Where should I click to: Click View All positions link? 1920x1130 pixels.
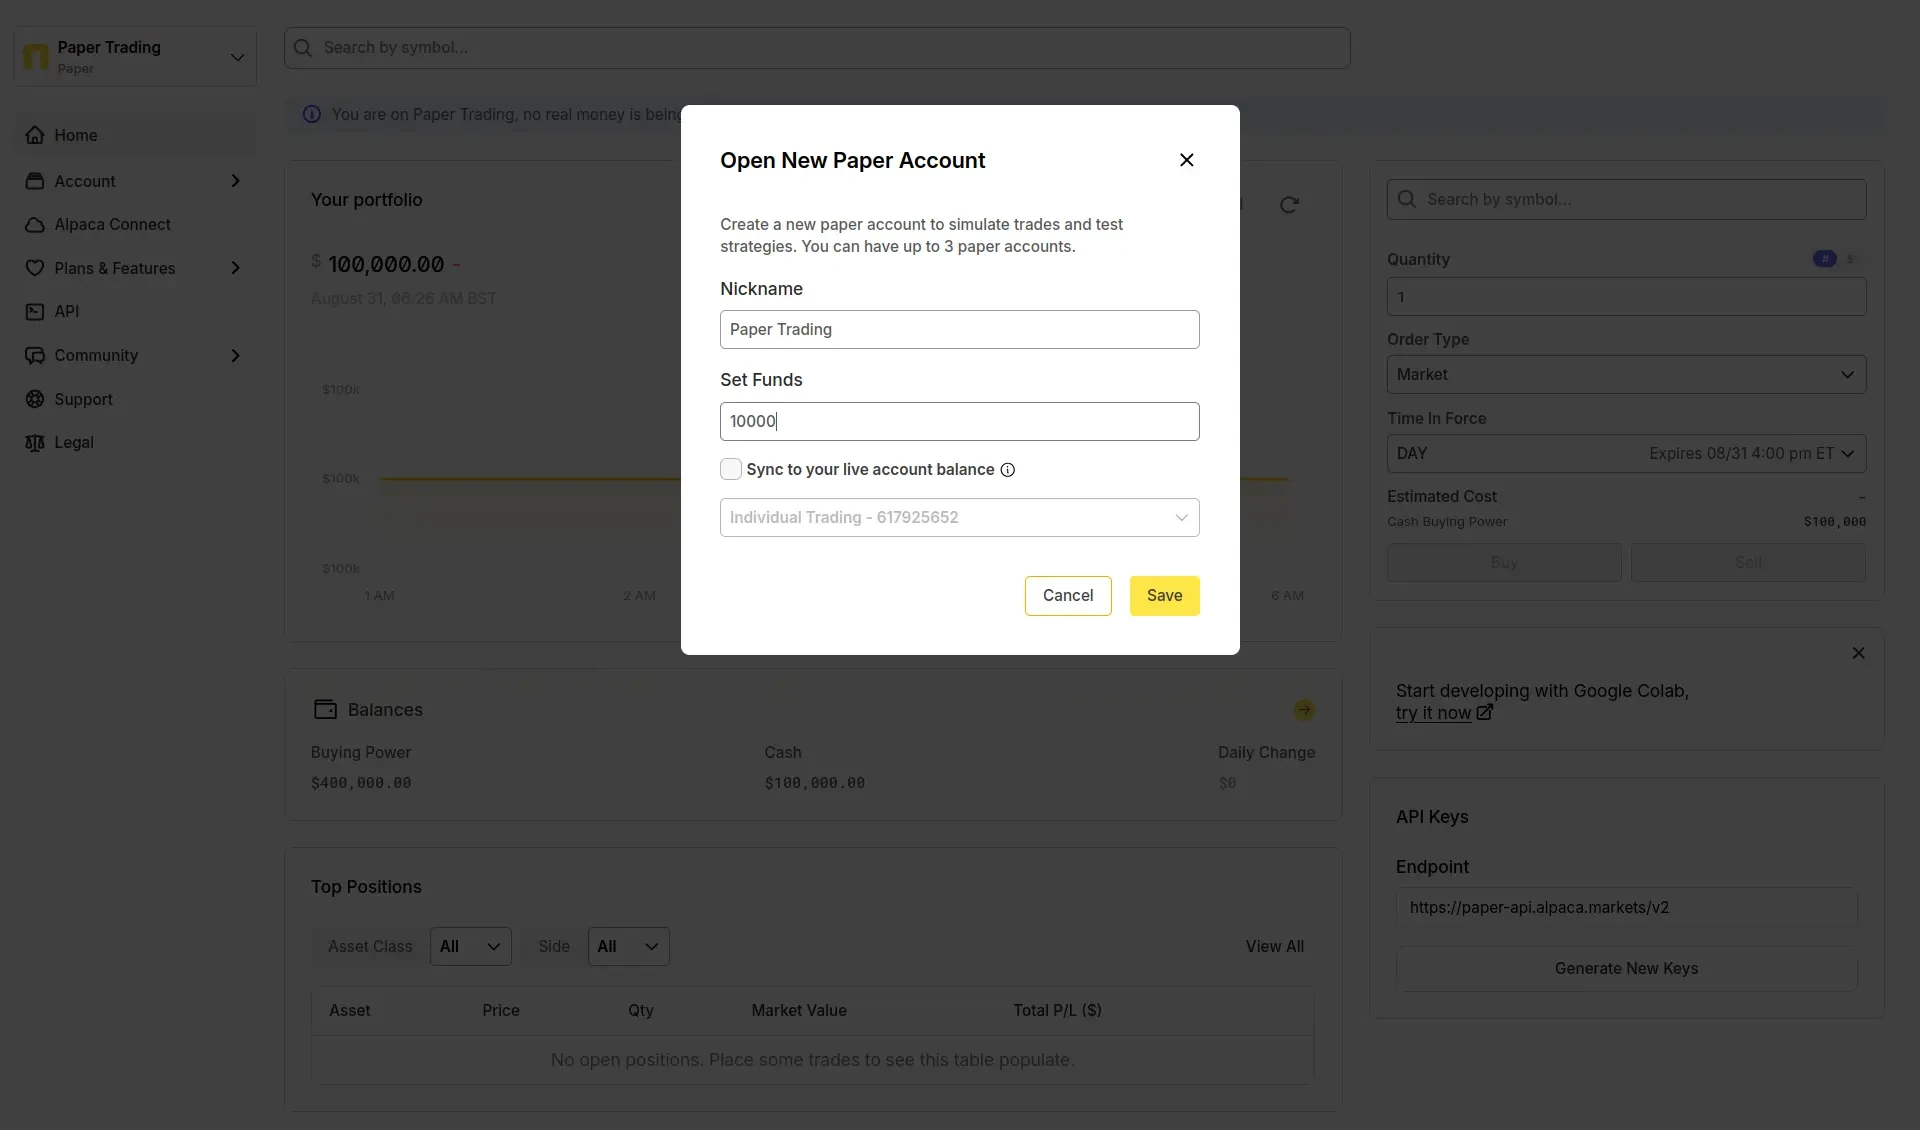click(1274, 946)
